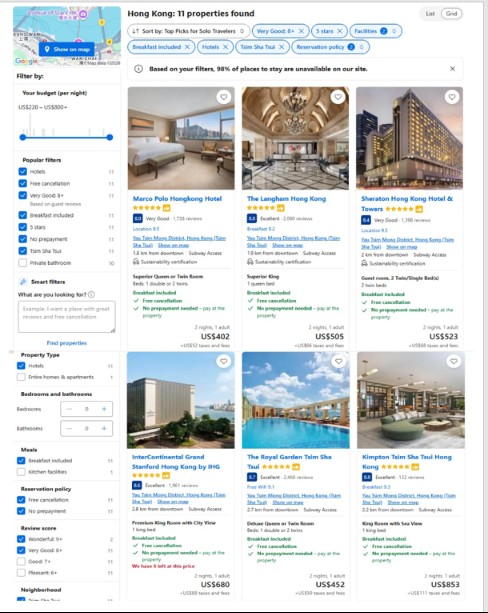Click 'We have 6 left at this price' notice

click(163, 566)
